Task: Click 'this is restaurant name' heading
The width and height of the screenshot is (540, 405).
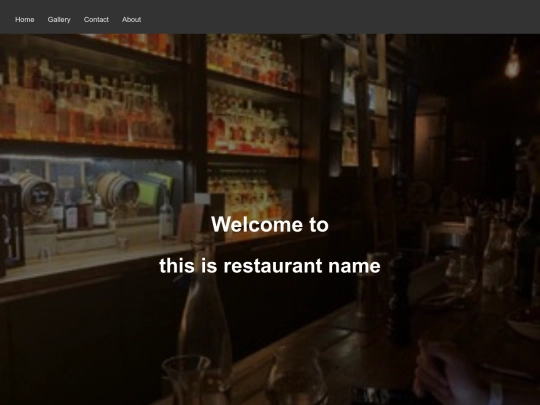Action: 270,266
